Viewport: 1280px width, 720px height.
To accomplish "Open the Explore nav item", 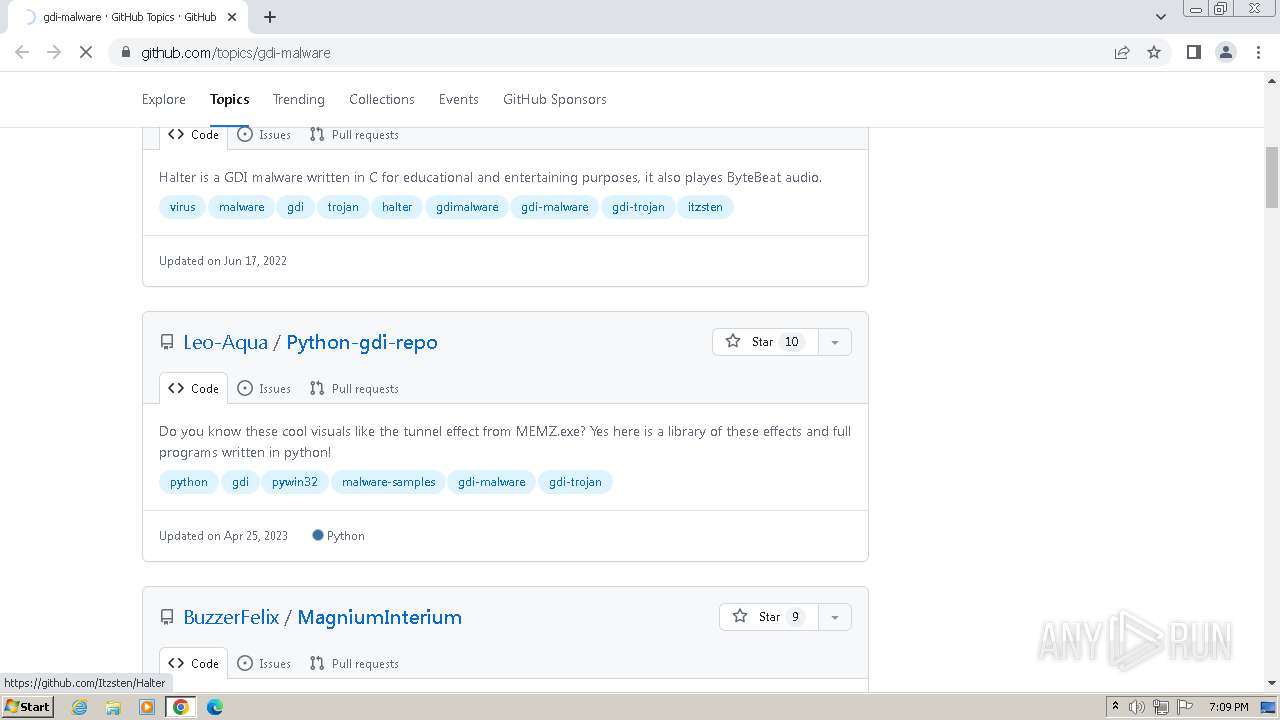I will (x=164, y=99).
